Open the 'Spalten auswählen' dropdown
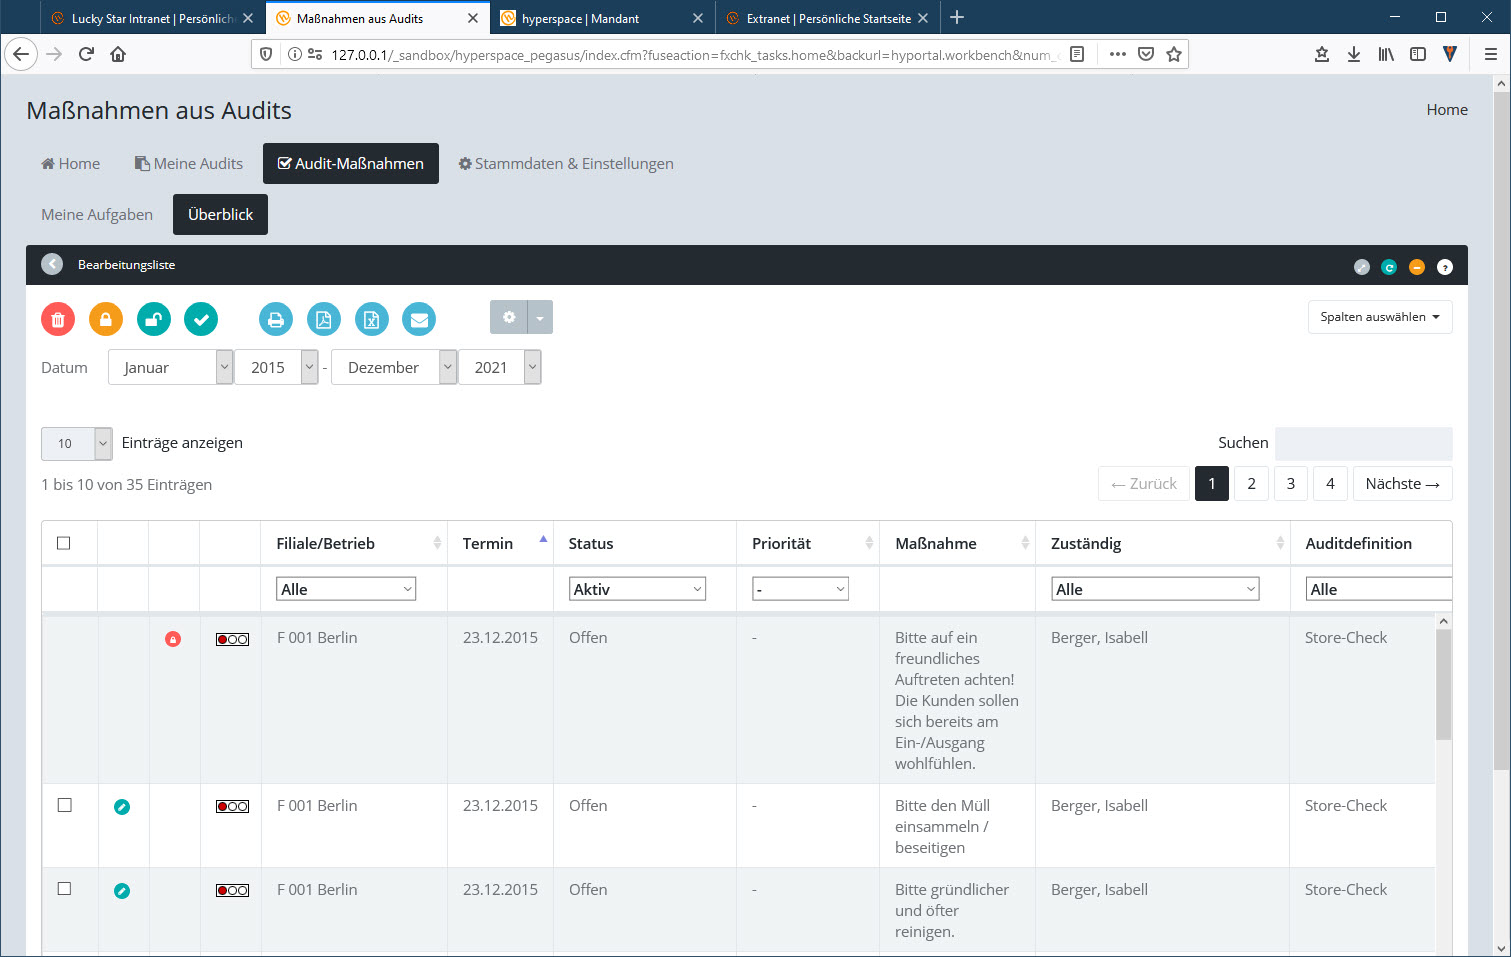Screen dimensions: 1511x957 tap(1379, 317)
